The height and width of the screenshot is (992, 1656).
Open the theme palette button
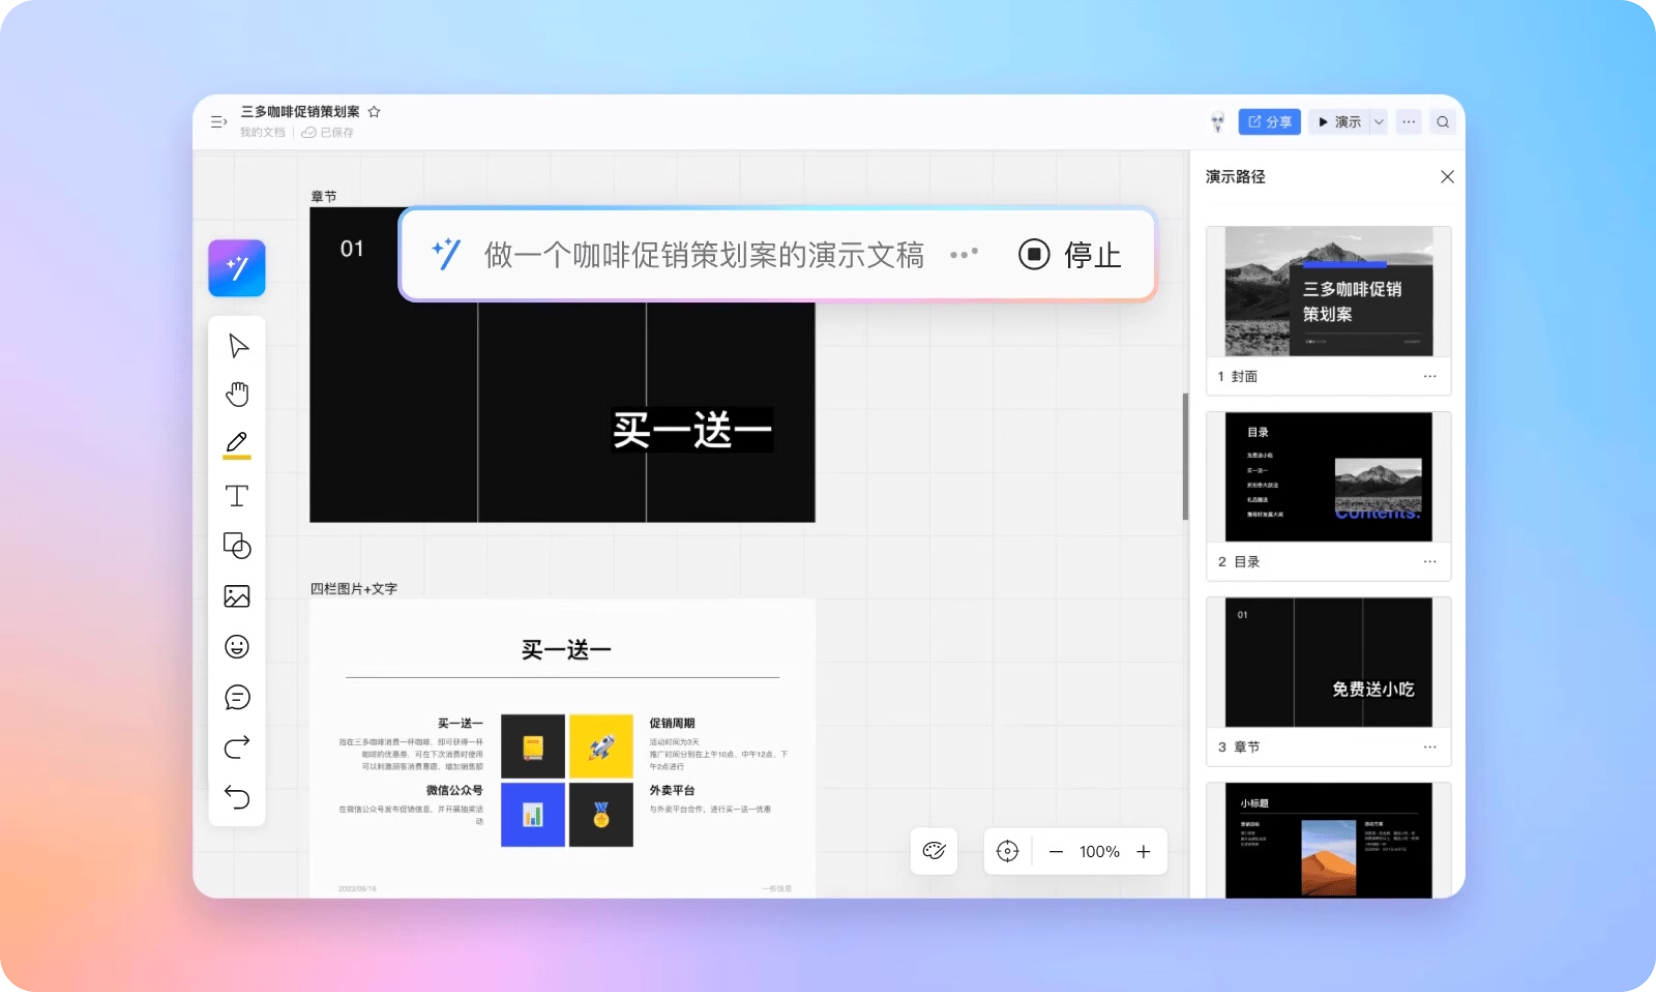(x=934, y=851)
